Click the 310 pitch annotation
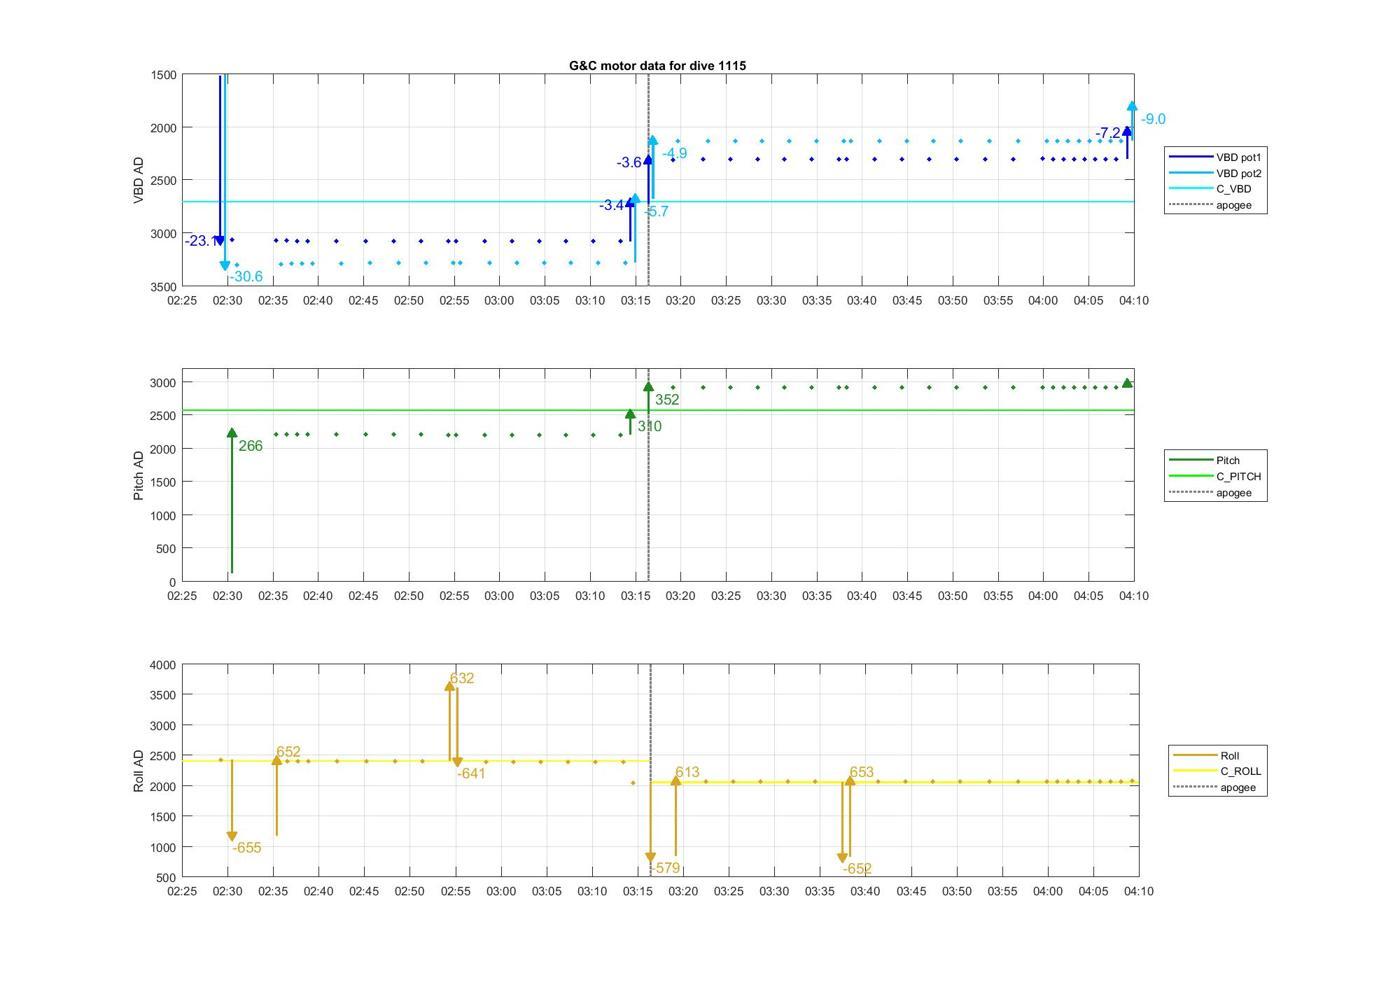This screenshot has width=1400, height=986. 649,426
